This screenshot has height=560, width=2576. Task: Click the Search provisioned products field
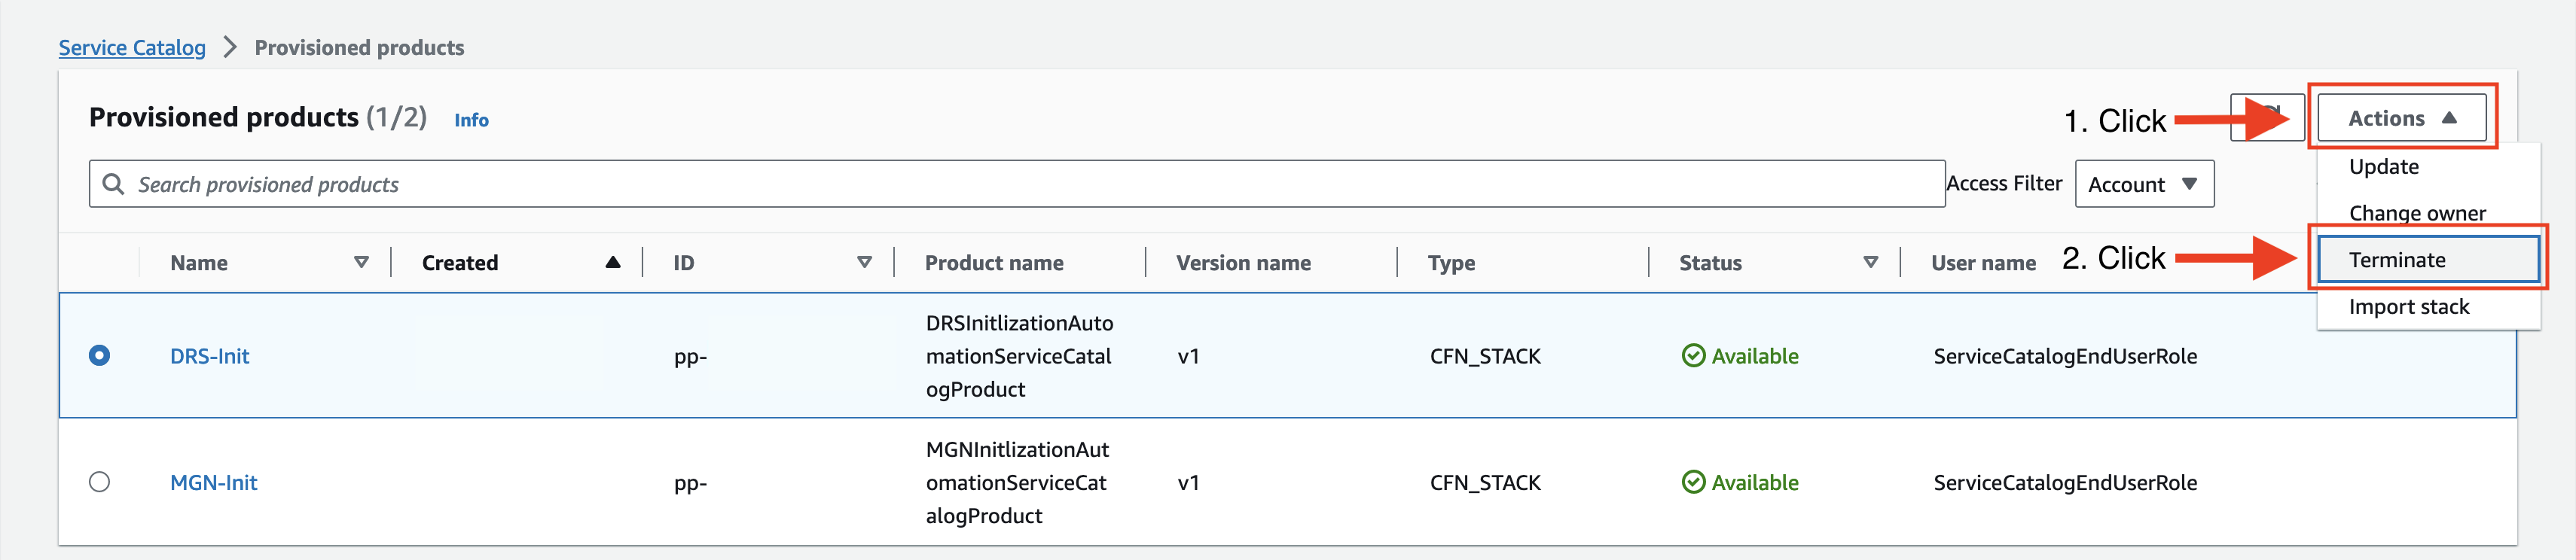pyautogui.click(x=1000, y=184)
